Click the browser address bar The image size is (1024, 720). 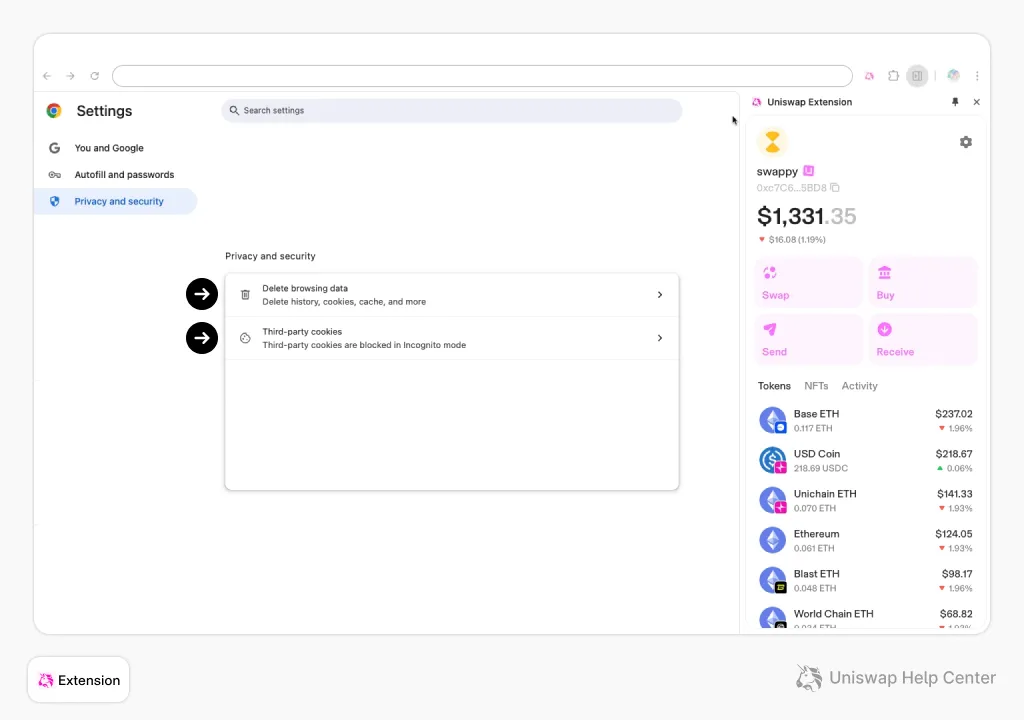(482, 76)
